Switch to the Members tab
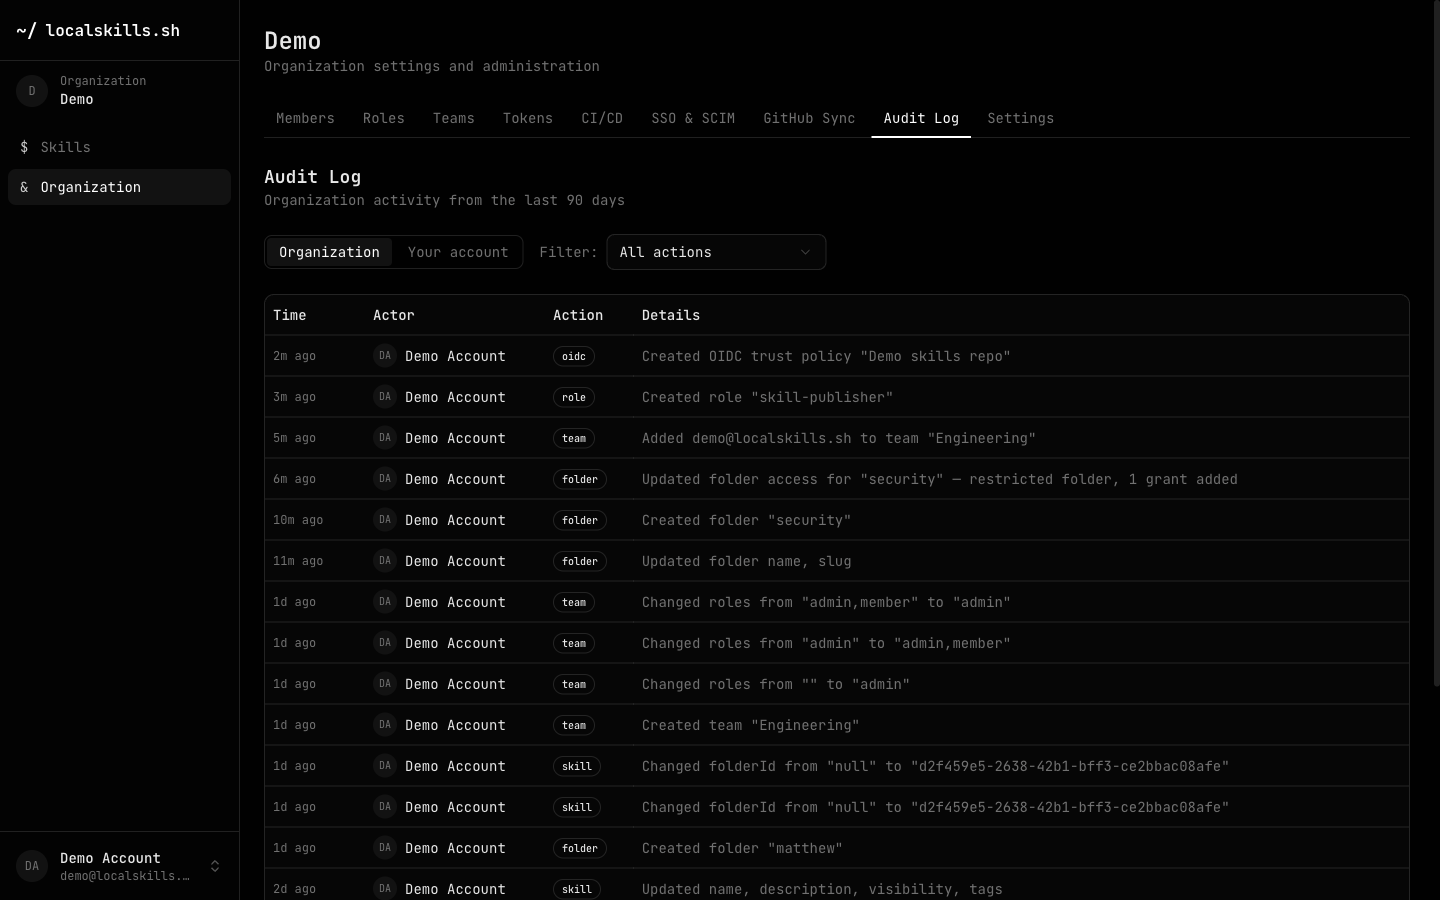 pyautogui.click(x=305, y=118)
